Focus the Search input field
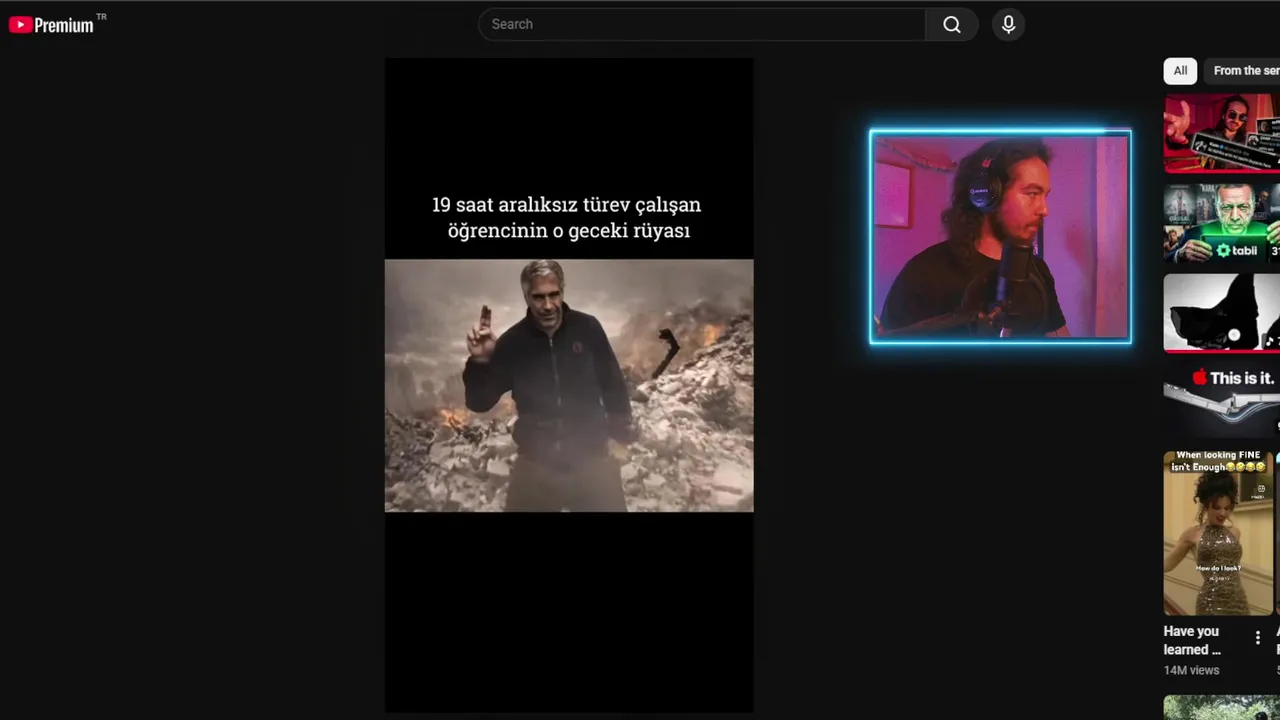The image size is (1280, 720). pyautogui.click(x=702, y=24)
